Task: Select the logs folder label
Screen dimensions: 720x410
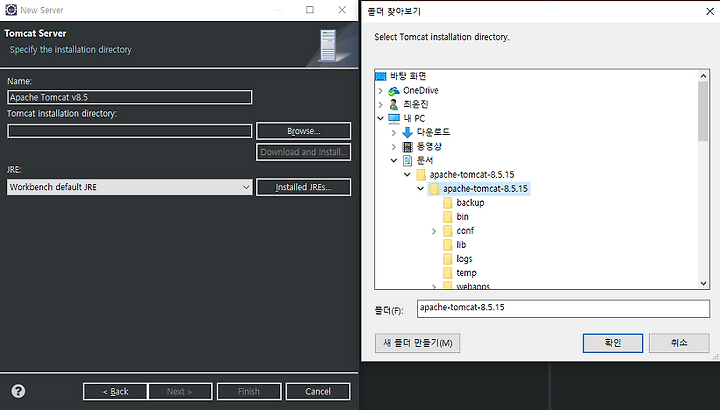Action: [464, 259]
